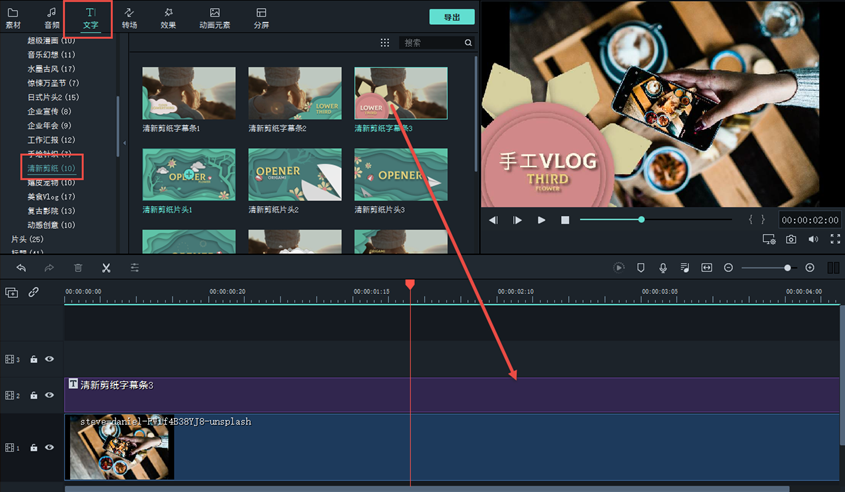Expand the 片头 (25) category

(27, 240)
